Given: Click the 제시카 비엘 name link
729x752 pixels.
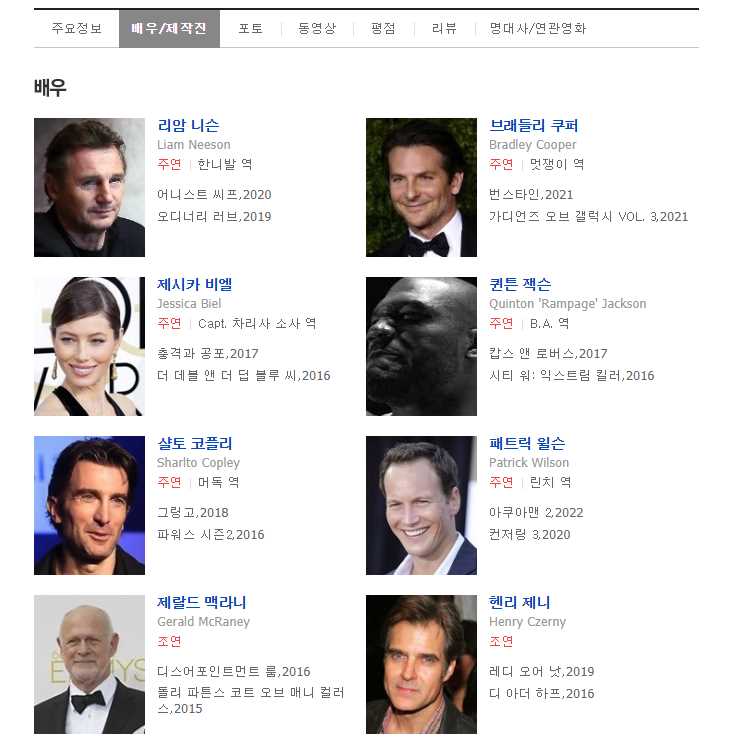Looking at the screenshot, I should pyautogui.click(x=195, y=284).
